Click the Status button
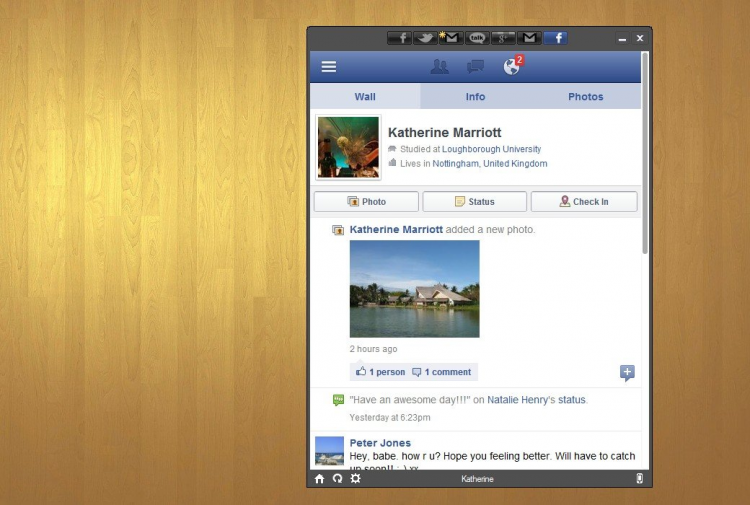Screen dimensions: 750x505 [x=474, y=201]
